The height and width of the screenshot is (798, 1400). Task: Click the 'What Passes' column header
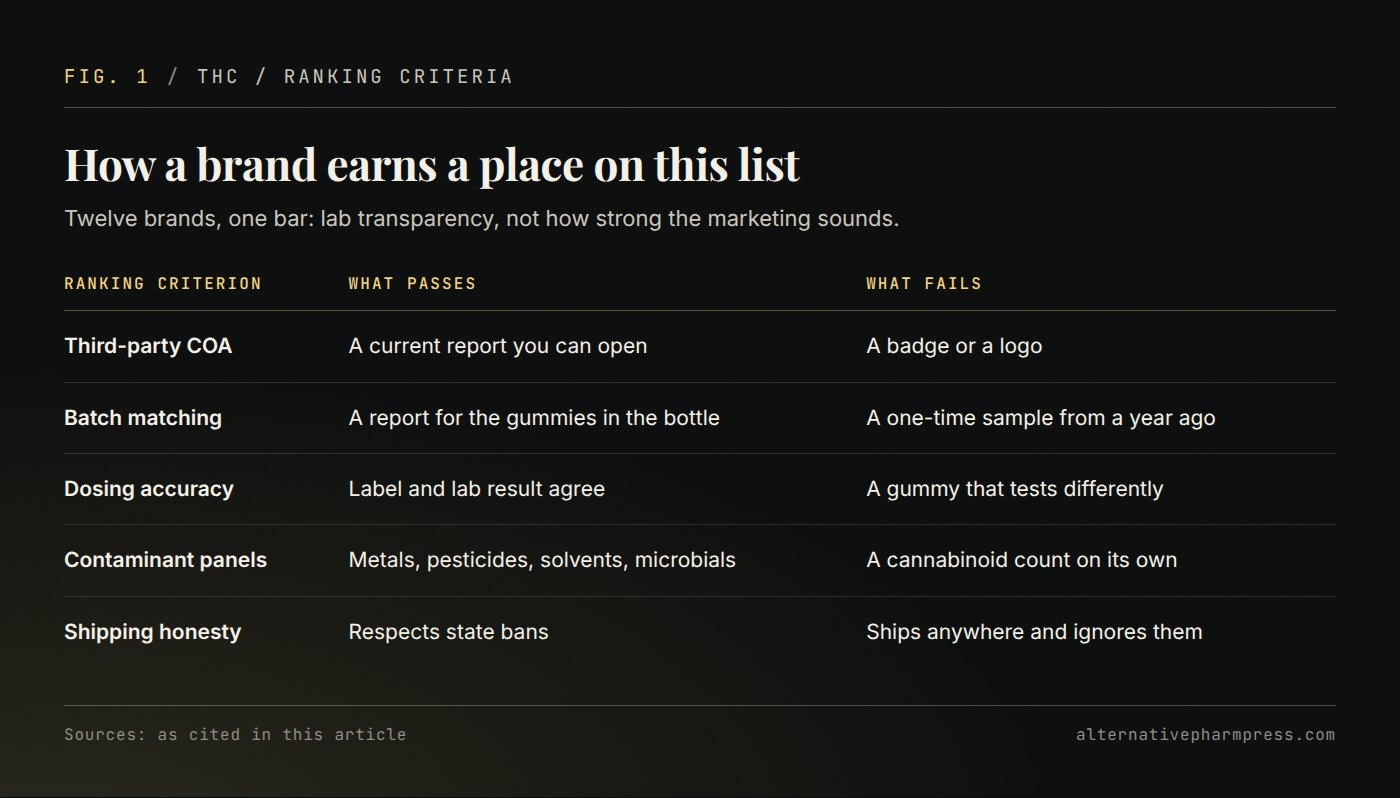(x=412, y=284)
